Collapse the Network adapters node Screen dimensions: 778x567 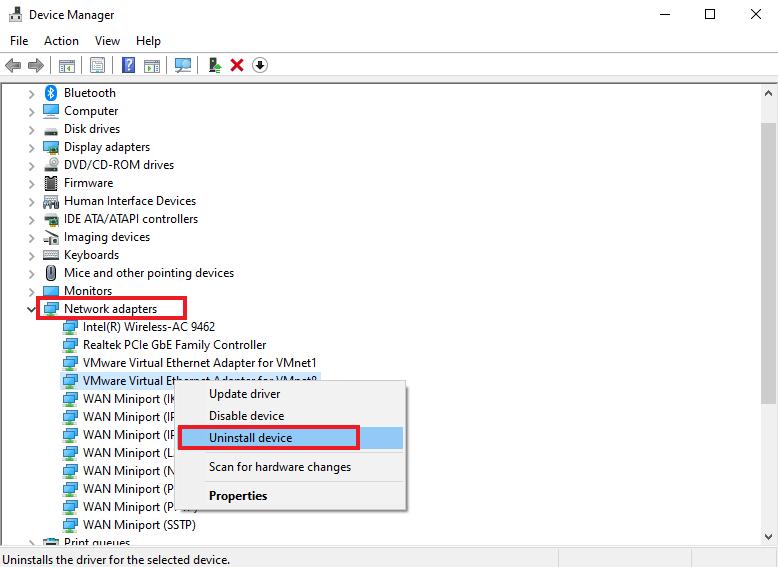[31, 310]
